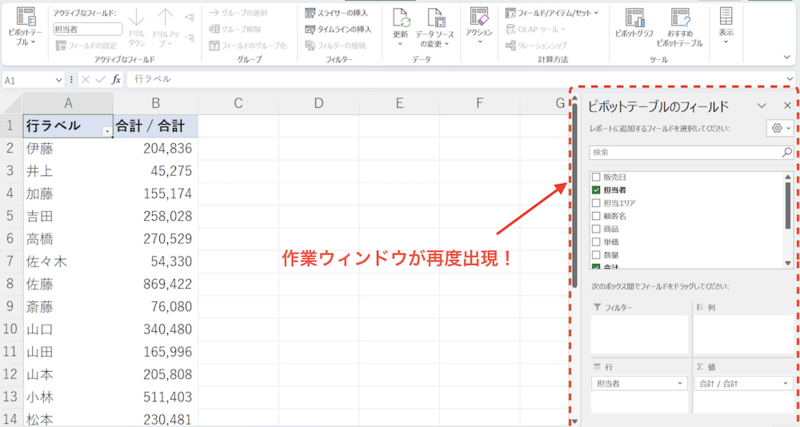Screen dimensions: 800x427
Task: Check the 商品 field checkbox
Action: [595, 229]
